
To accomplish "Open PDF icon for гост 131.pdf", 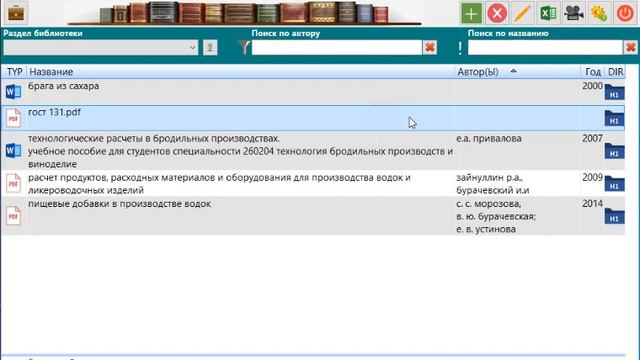I will point(13,118).
